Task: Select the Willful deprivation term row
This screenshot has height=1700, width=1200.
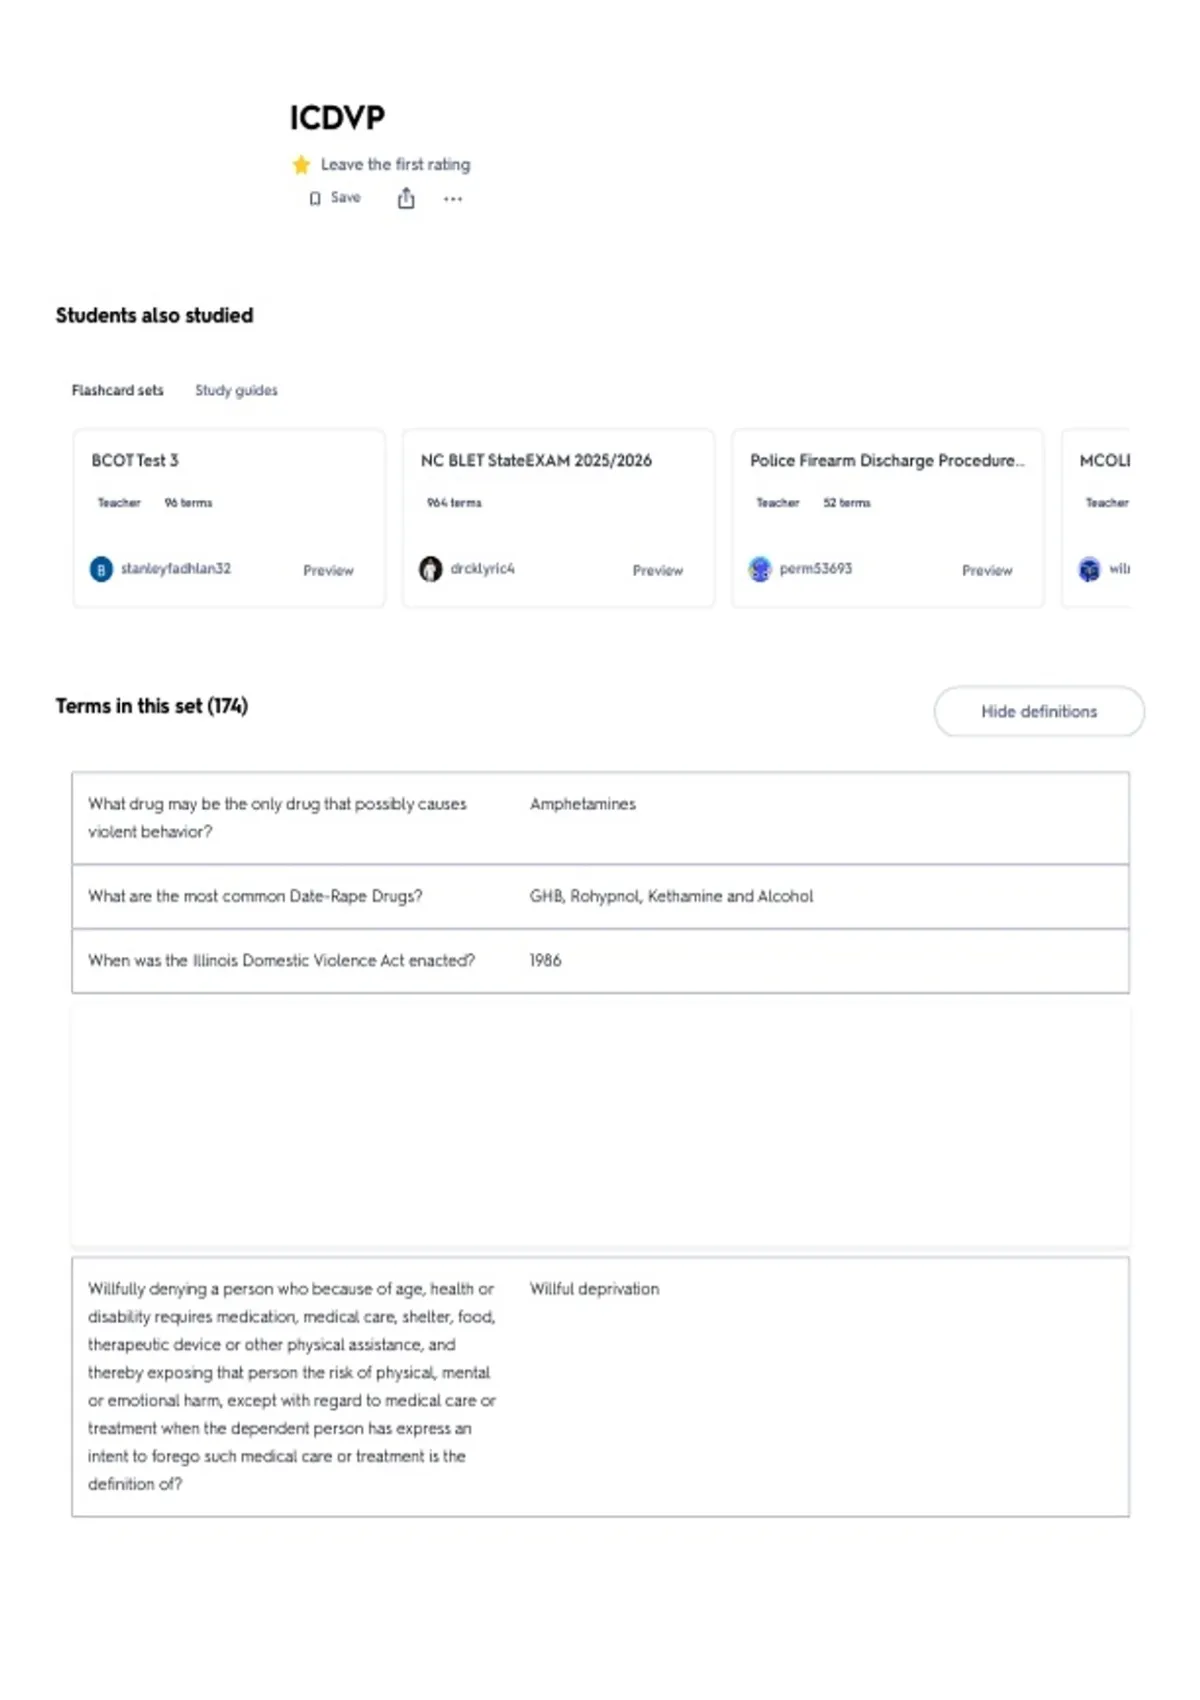Action: (600, 1387)
